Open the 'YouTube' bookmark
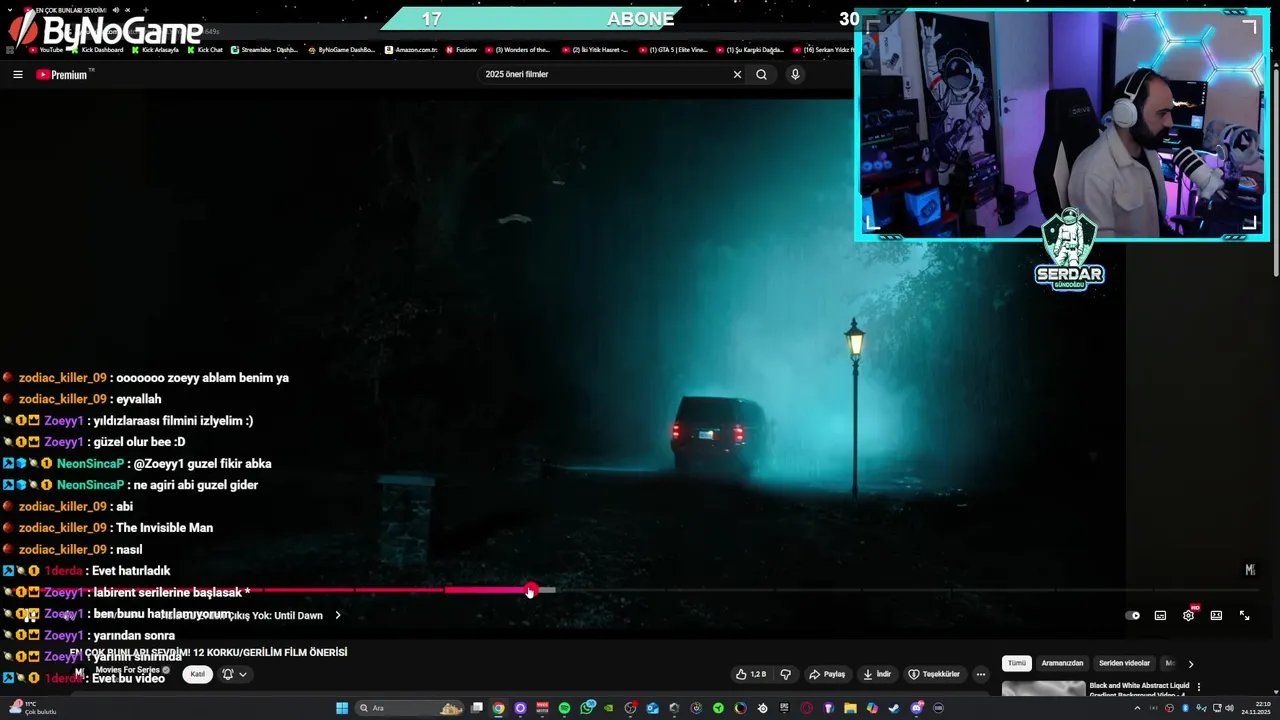The image size is (1280, 720). point(46,50)
